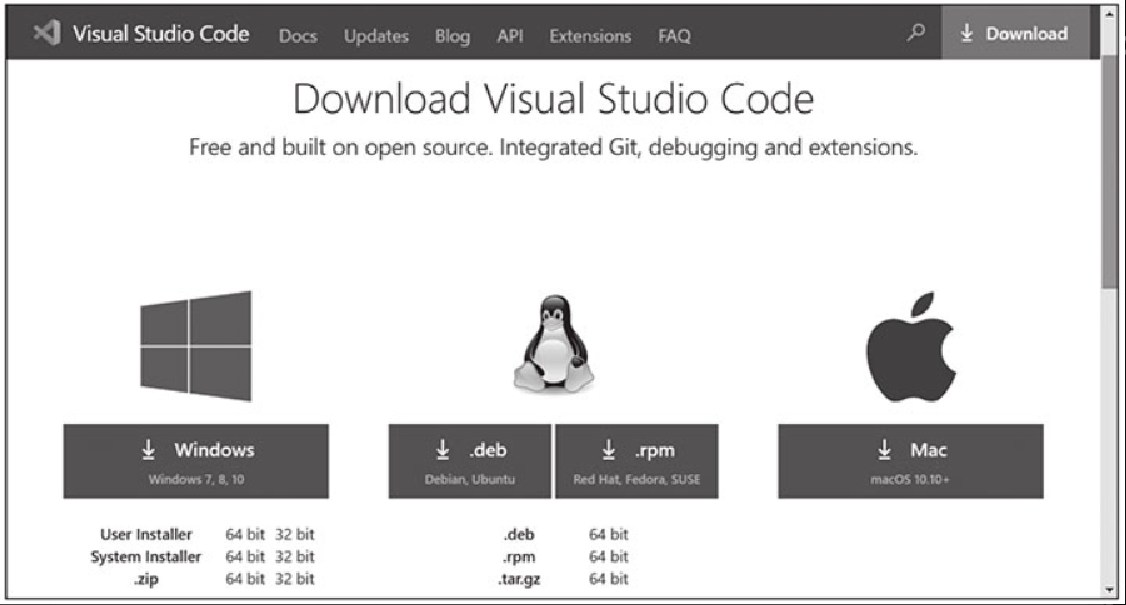Screen dimensions: 1126x605
Task: Click the "Free and built on open source" tagline
Action: [553, 147]
